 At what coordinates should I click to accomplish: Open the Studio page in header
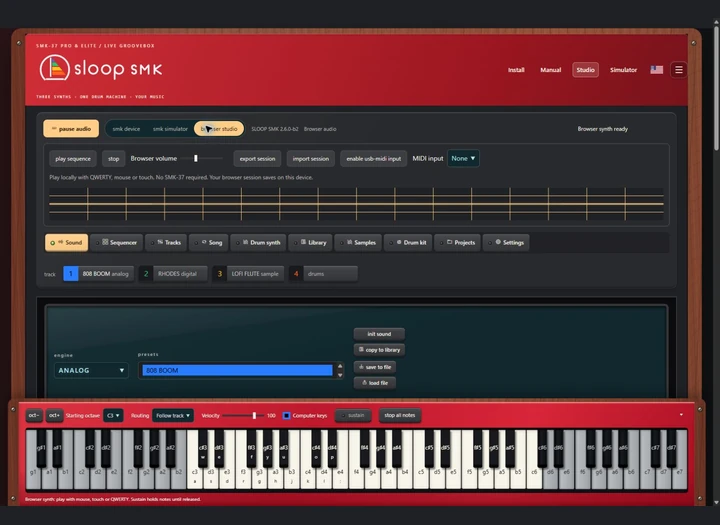[585, 70]
